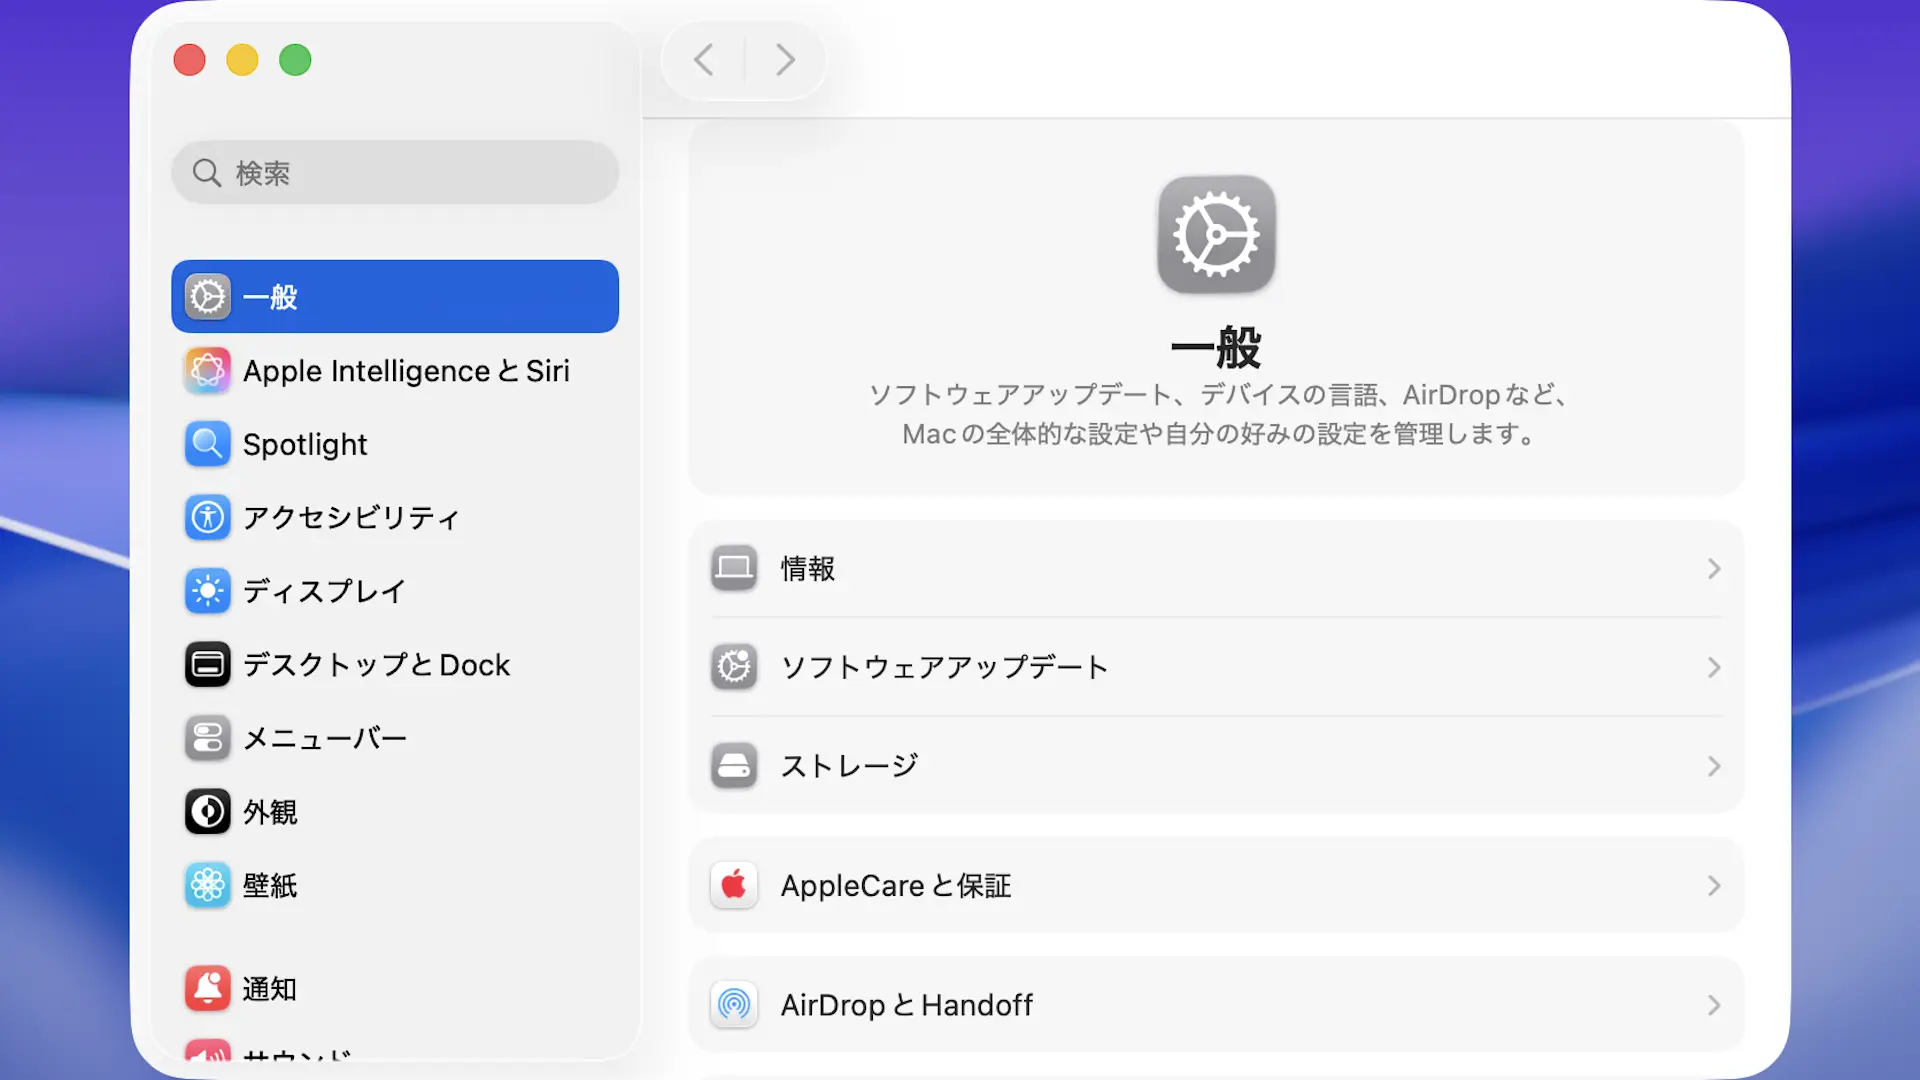This screenshot has height=1080, width=1920.
Task: Open ディスプレイ settings icon
Action: coord(207,591)
